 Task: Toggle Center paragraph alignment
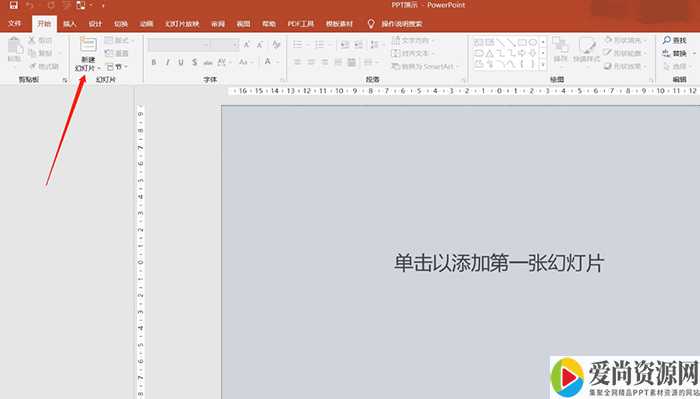tap(311, 62)
